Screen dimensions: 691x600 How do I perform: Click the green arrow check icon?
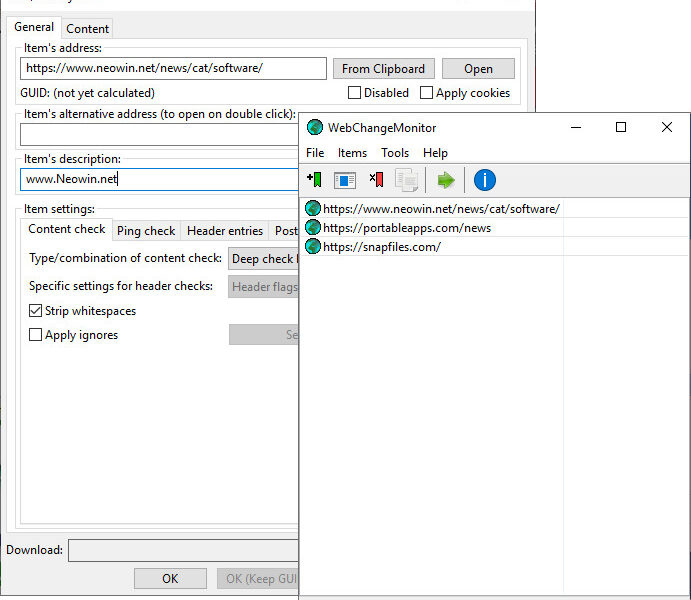pos(446,180)
